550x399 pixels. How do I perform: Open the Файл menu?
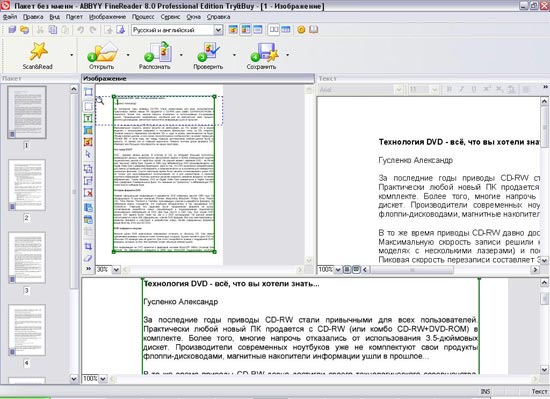(10, 17)
